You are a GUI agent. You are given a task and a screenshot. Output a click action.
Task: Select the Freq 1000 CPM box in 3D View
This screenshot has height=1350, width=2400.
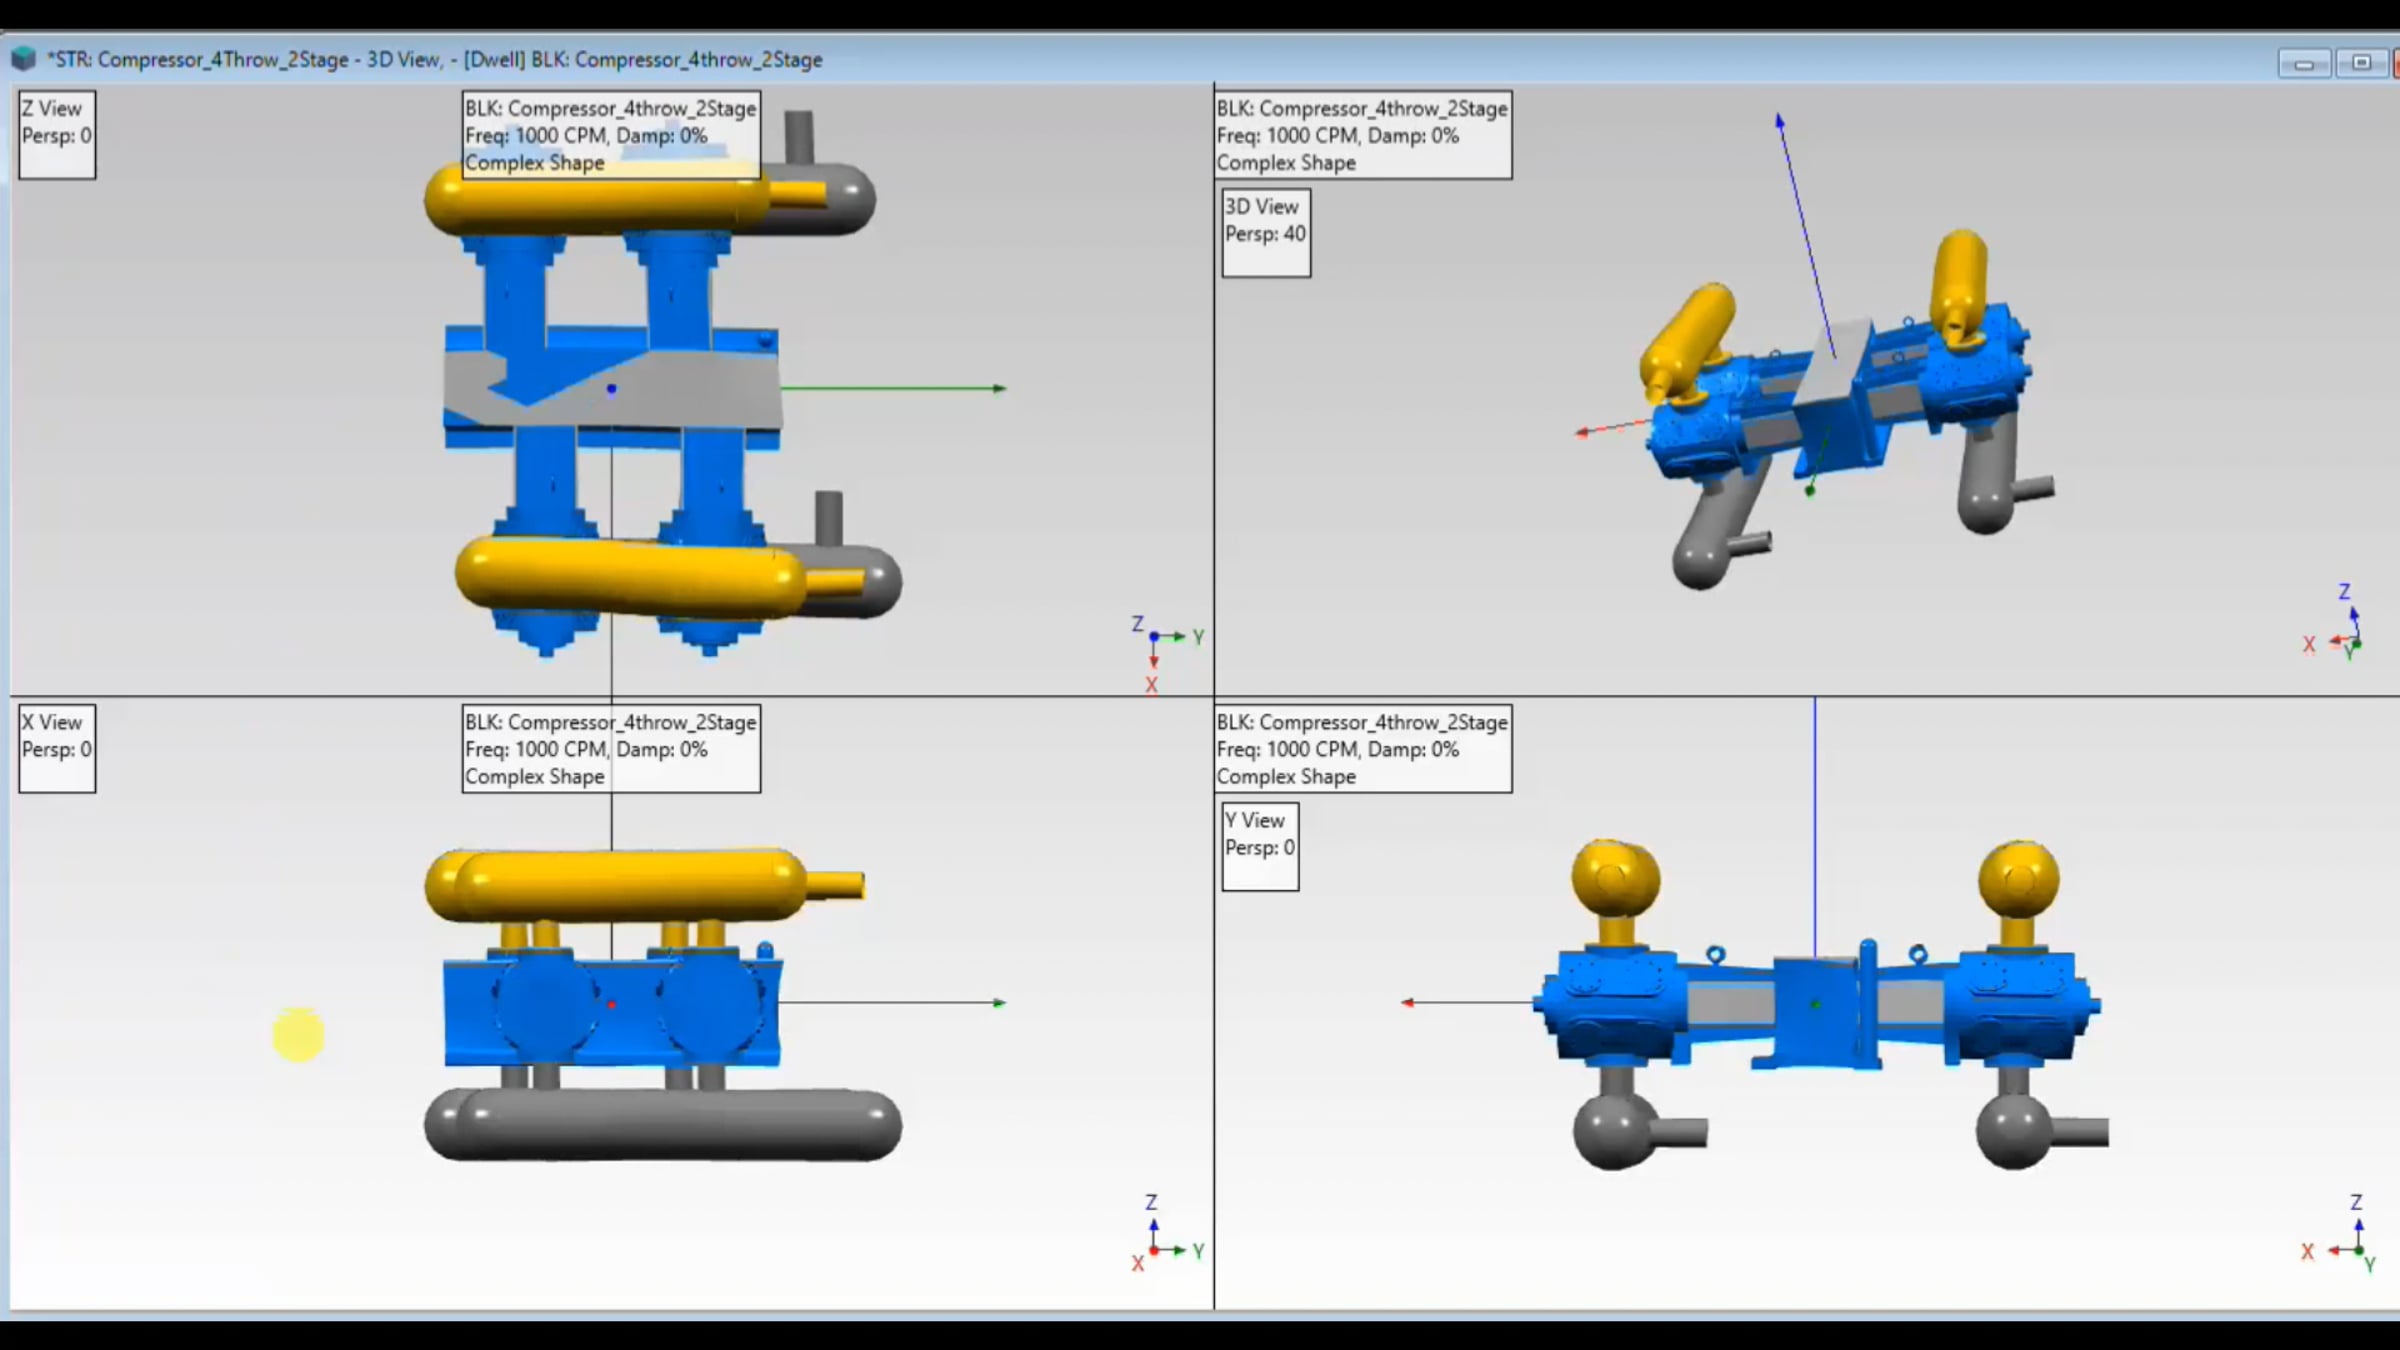click(1362, 135)
